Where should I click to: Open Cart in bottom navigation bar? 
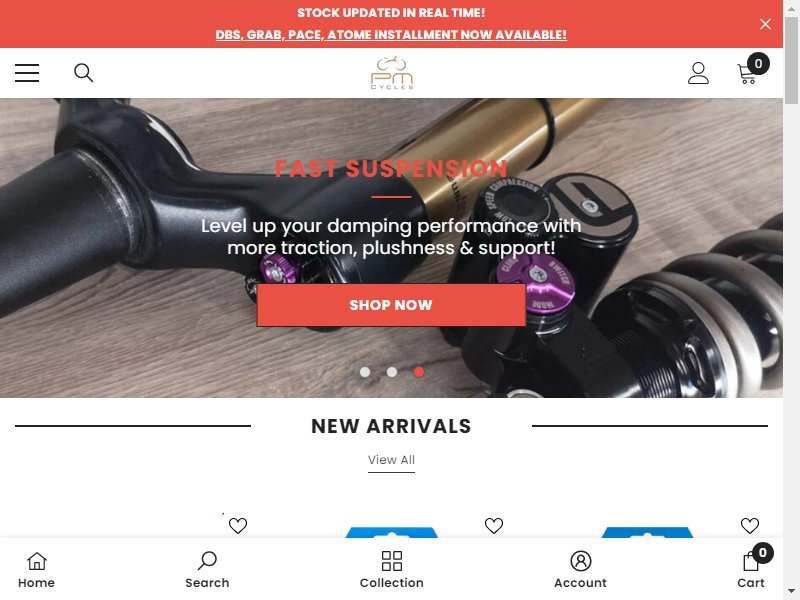point(752,567)
